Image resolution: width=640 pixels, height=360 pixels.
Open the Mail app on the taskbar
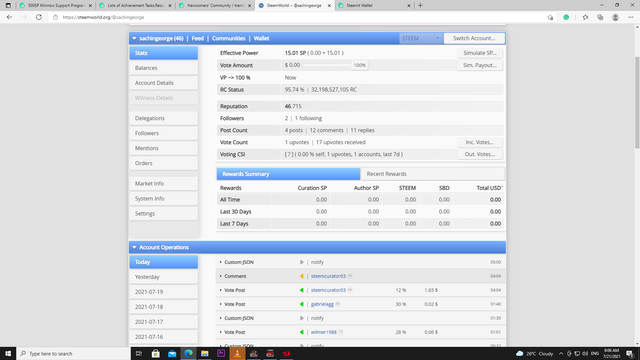[x=172, y=353]
